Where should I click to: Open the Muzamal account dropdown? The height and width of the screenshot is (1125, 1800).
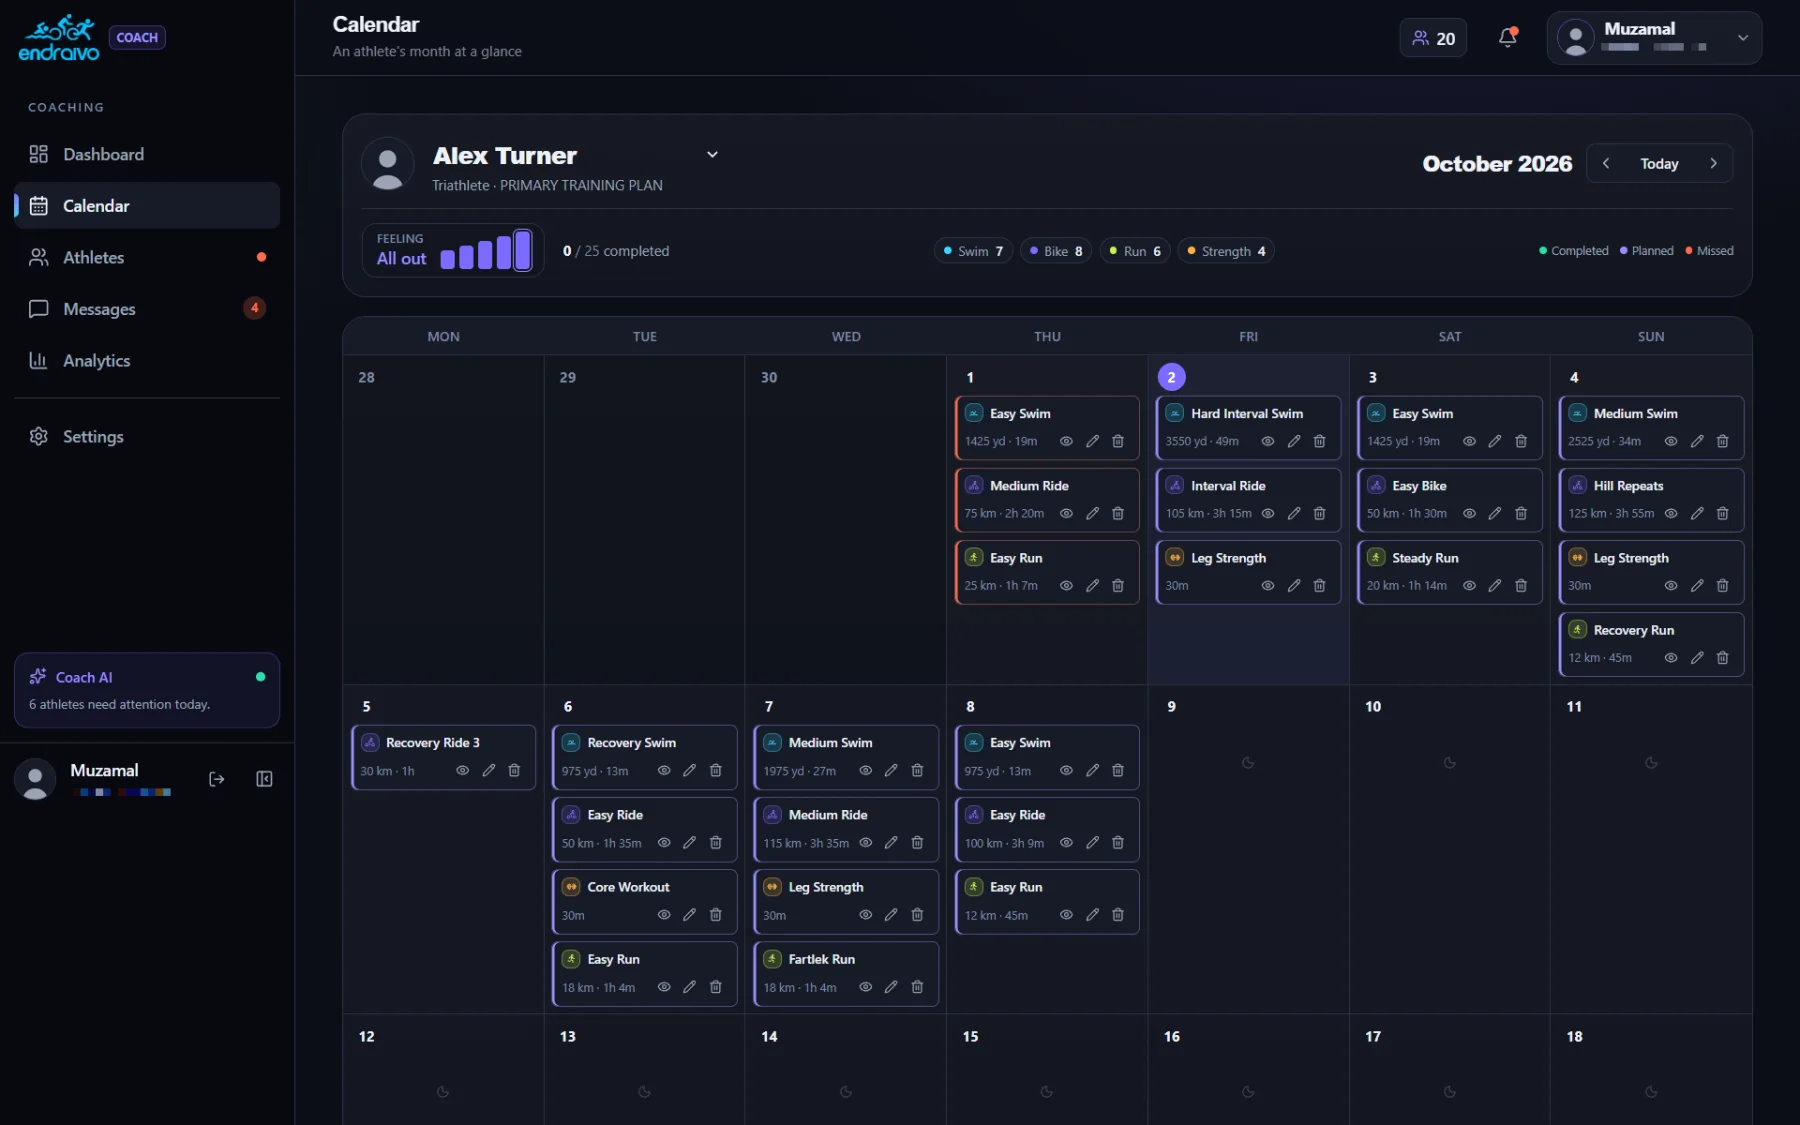pyautogui.click(x=1654, y=38)
